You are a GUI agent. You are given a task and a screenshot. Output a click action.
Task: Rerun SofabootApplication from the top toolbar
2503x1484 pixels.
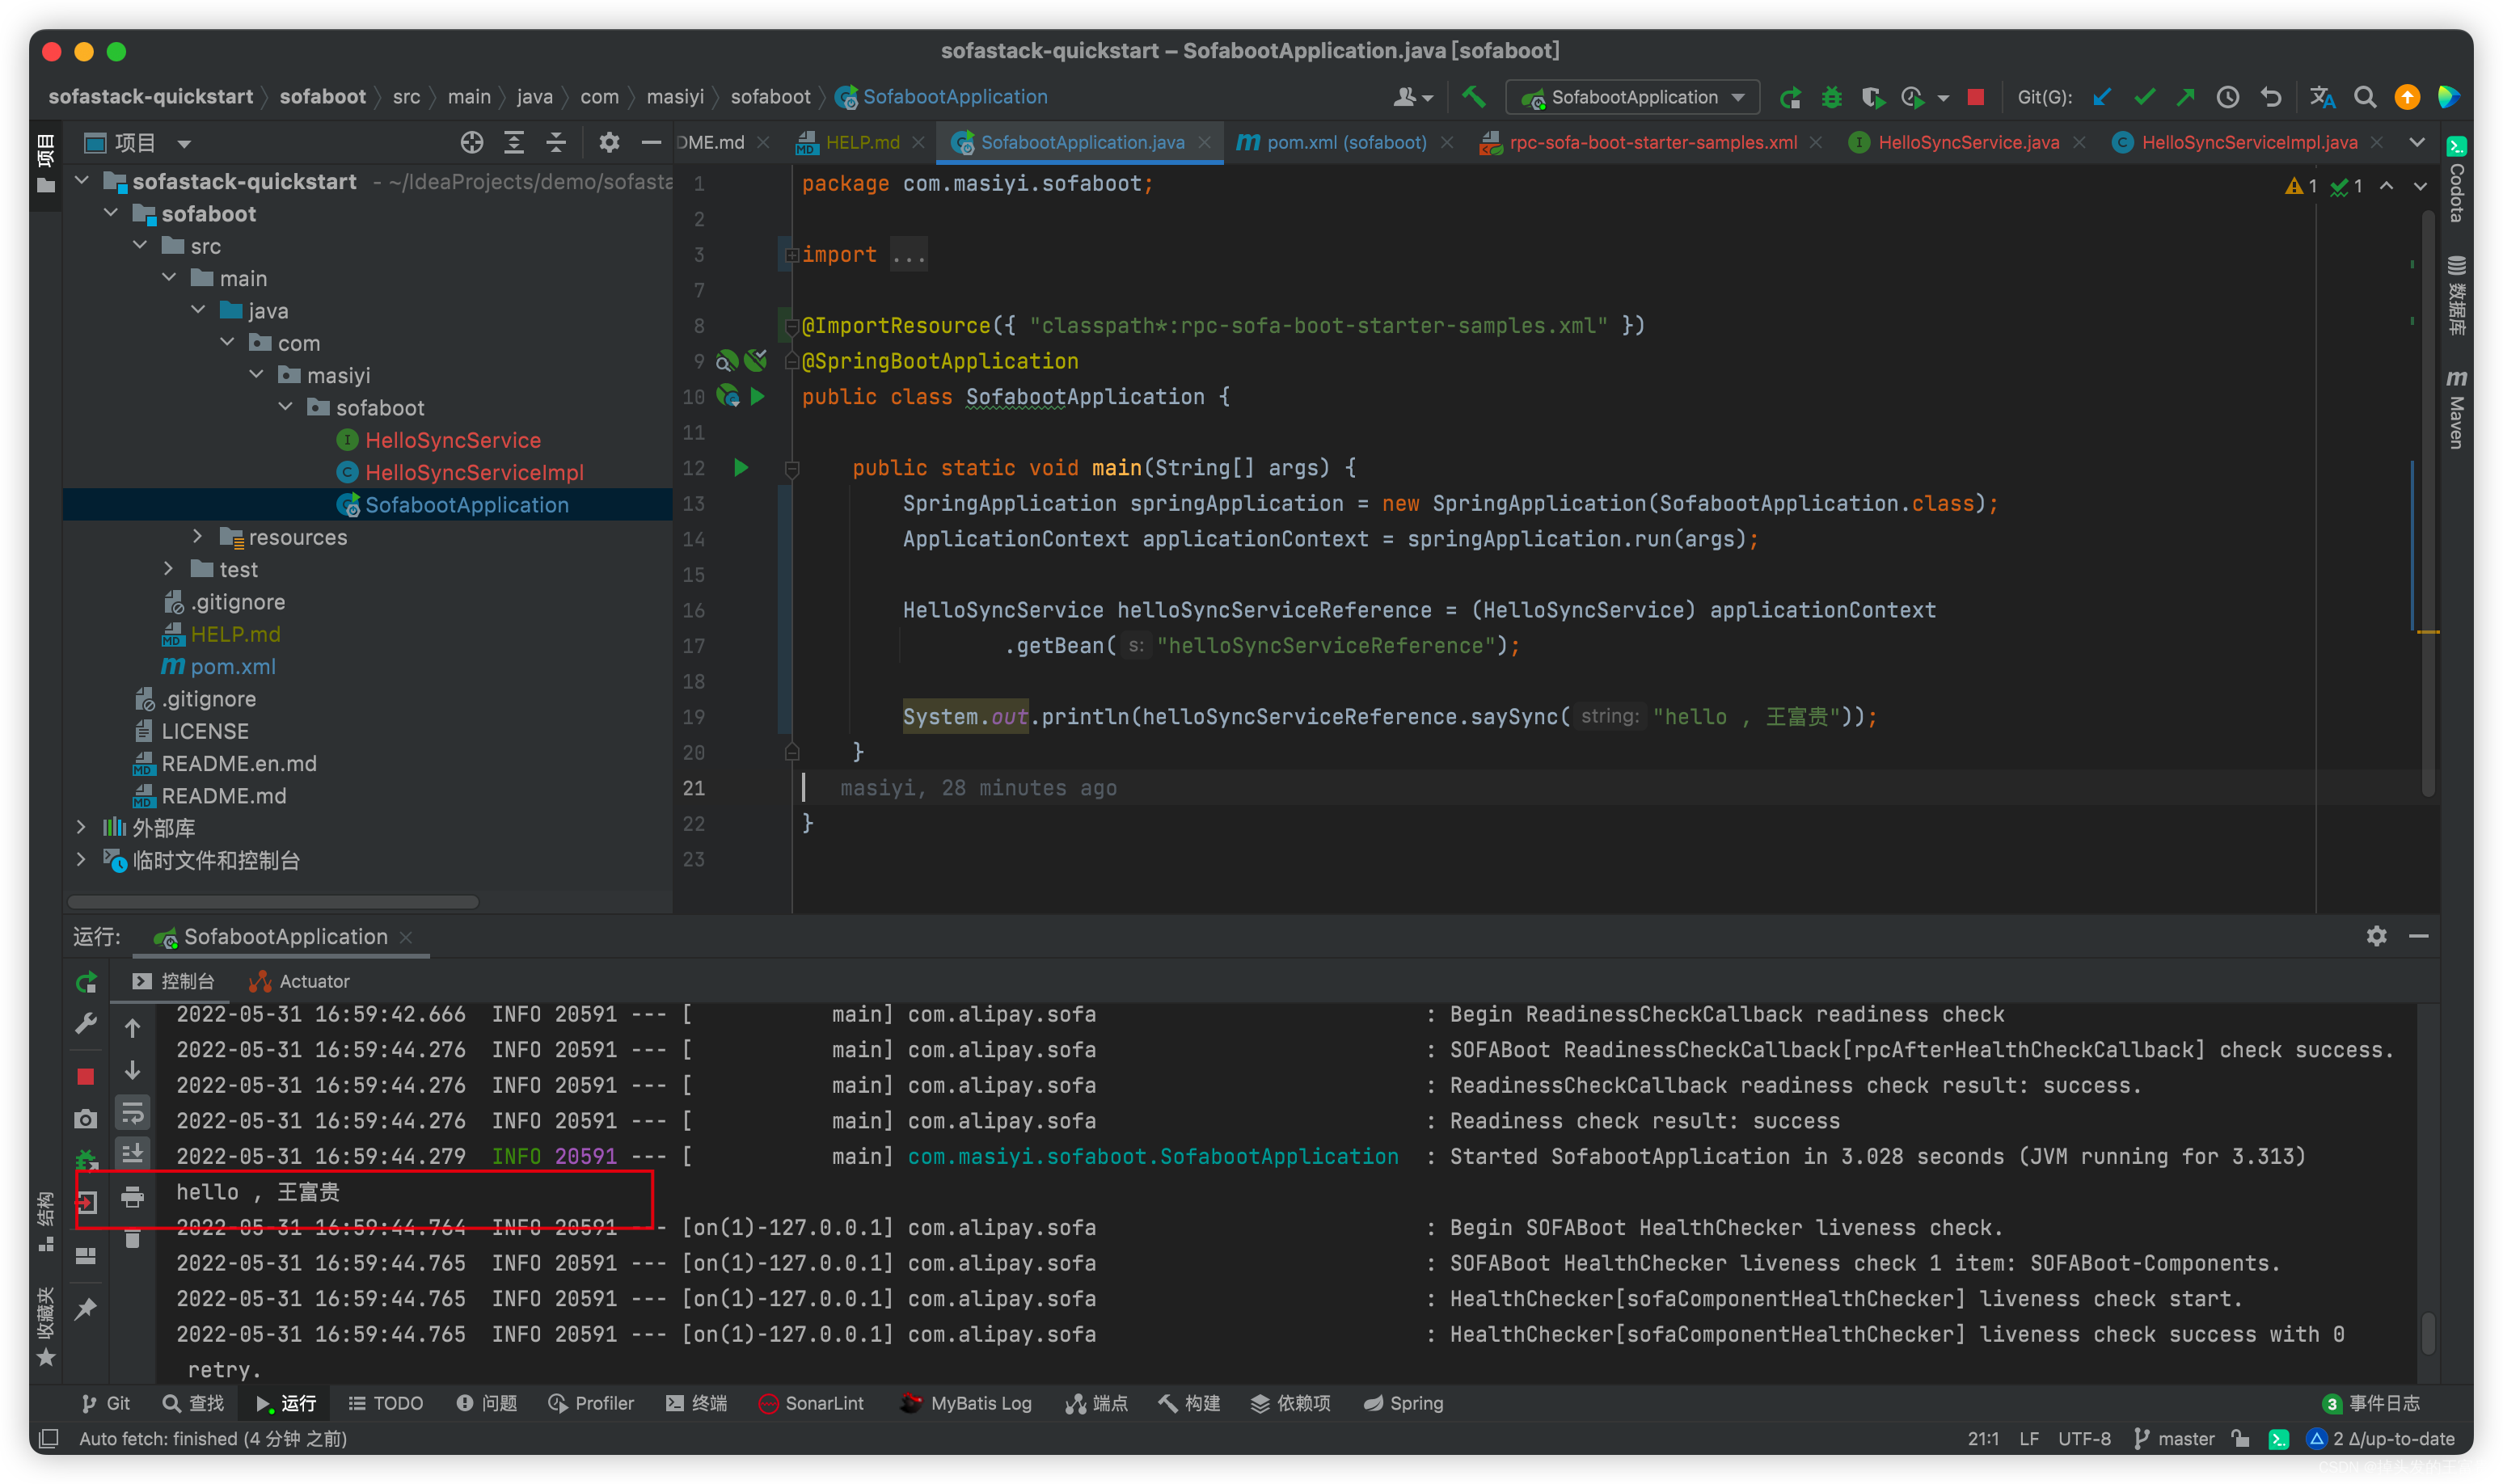click(x=1790, y=97)
